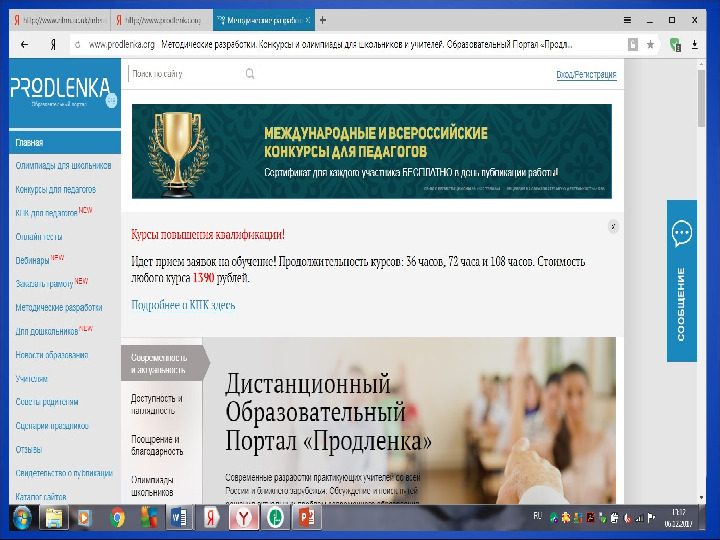720x540 pixels.
Task: Open Каталог сайтов sidebar item
Action: [41, 497]
